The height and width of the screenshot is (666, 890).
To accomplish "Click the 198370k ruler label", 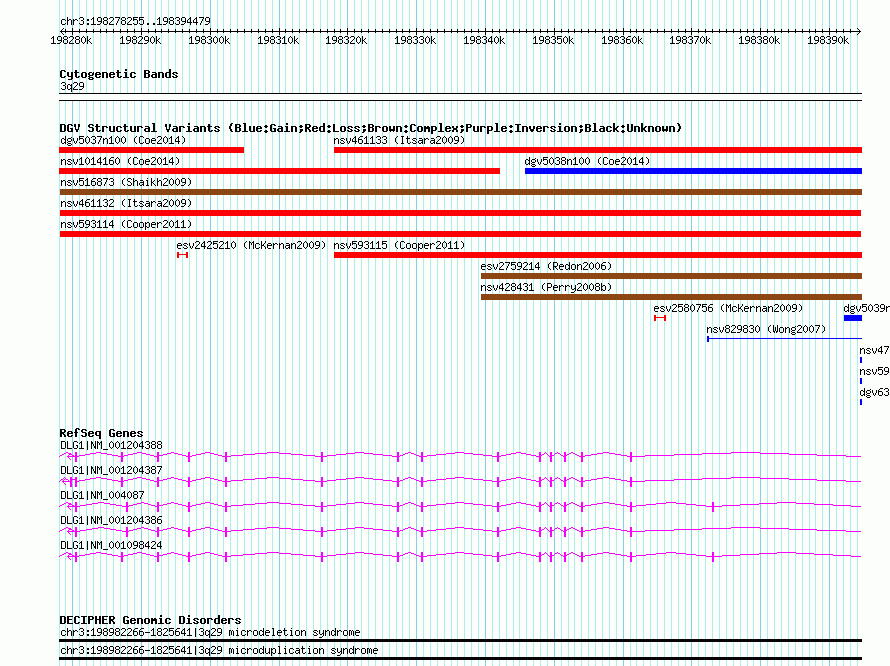I will [690, 40].
